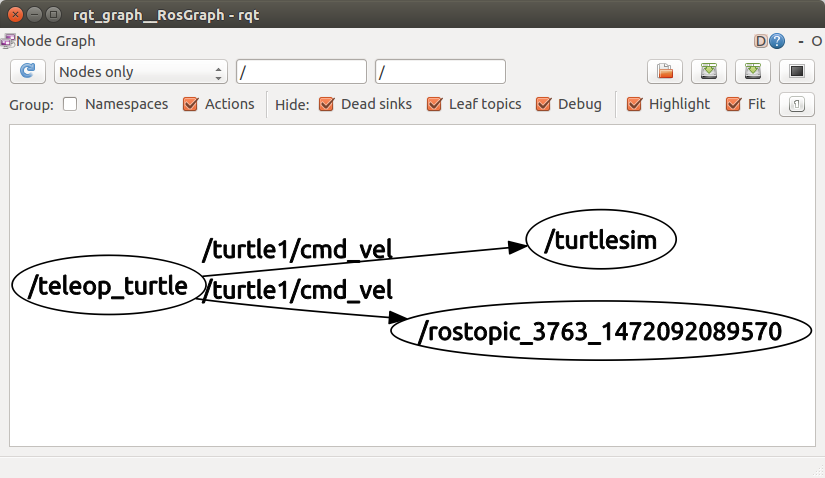This screenshot has width=825, height=478.
Task: Turn off the Highlight option
Action: (x=634, y=104)
